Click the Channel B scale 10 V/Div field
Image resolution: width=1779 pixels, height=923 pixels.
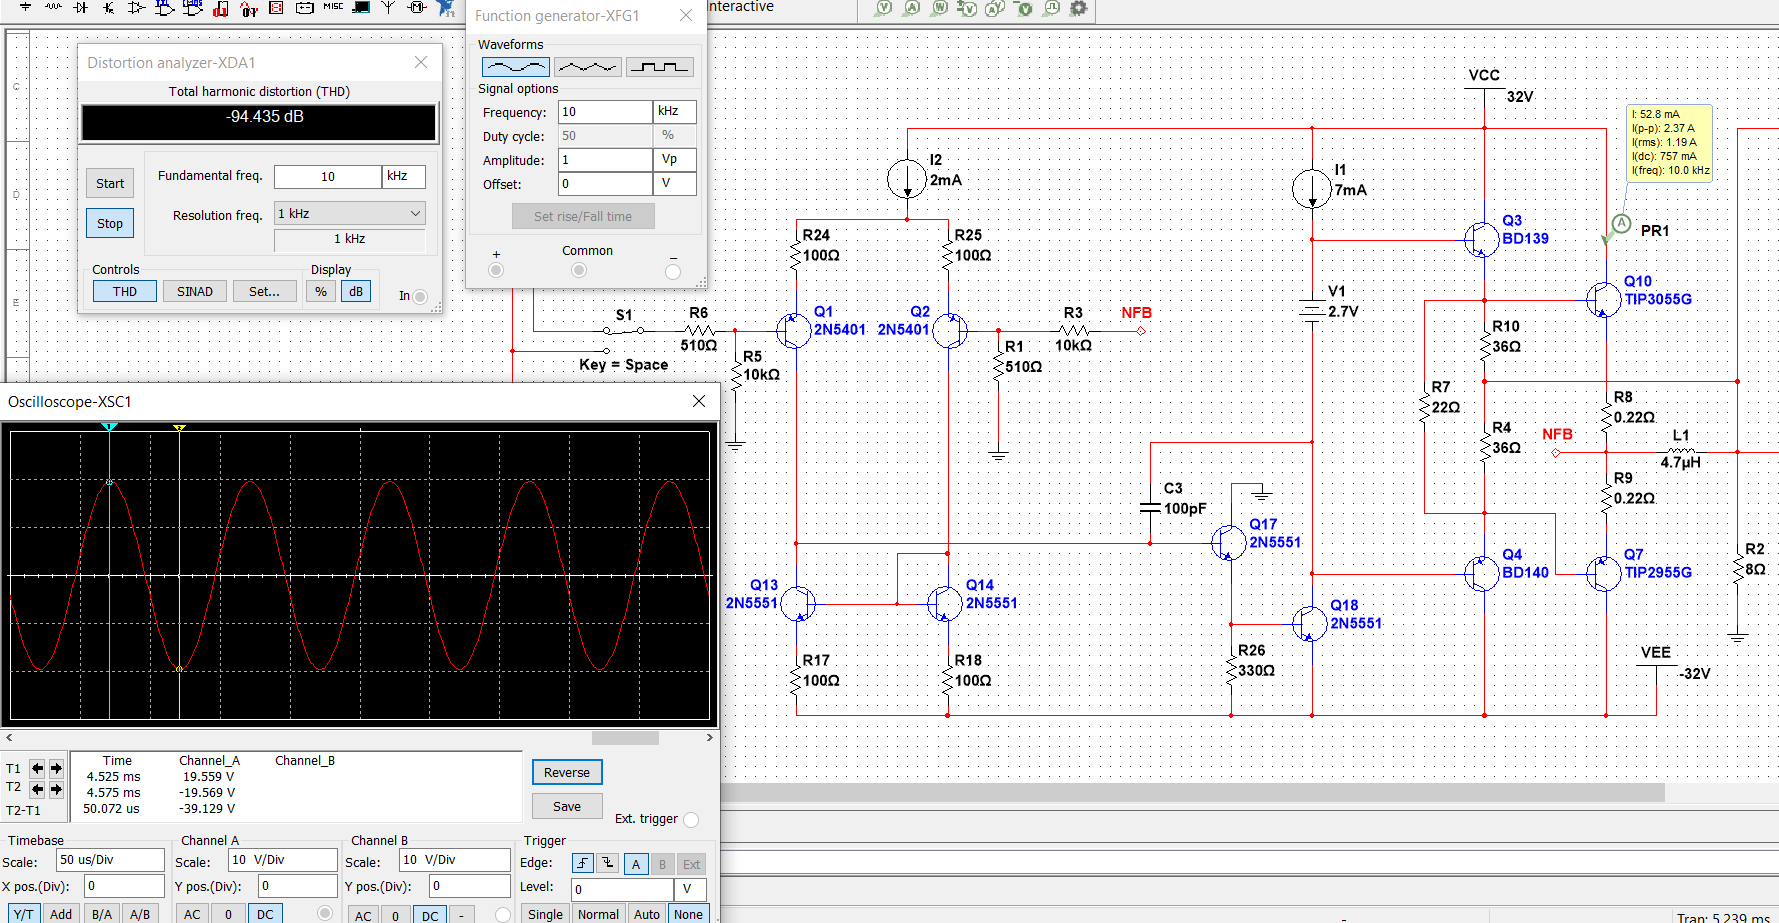coord(455,860)
